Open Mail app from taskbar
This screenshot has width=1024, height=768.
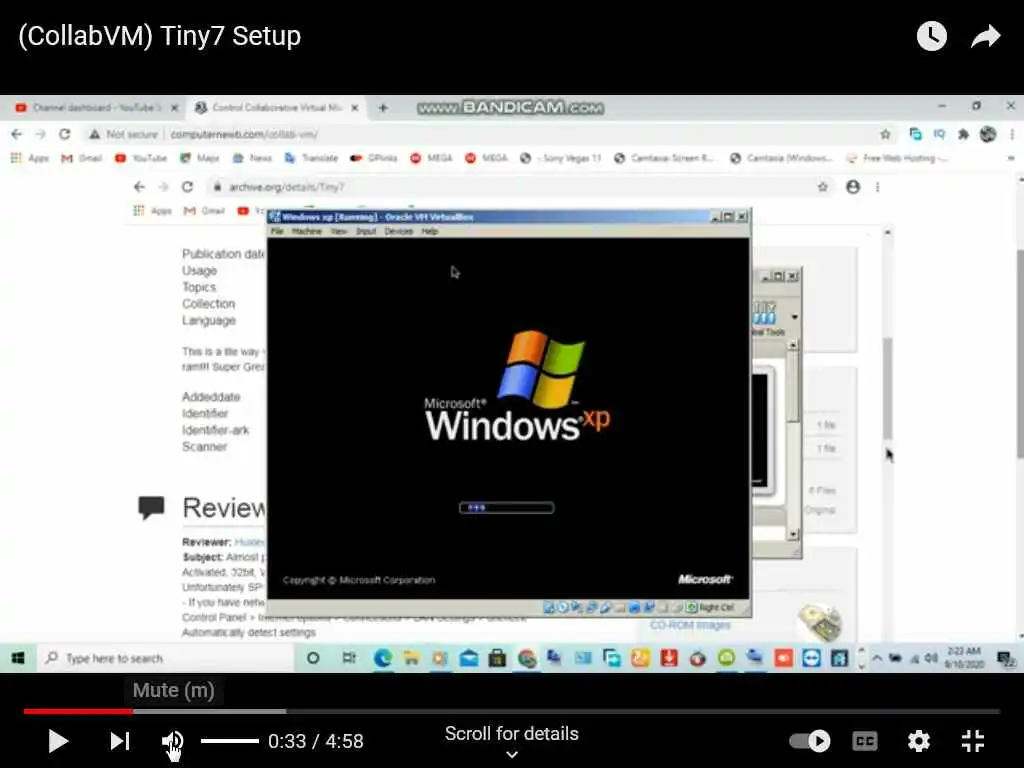468,658
